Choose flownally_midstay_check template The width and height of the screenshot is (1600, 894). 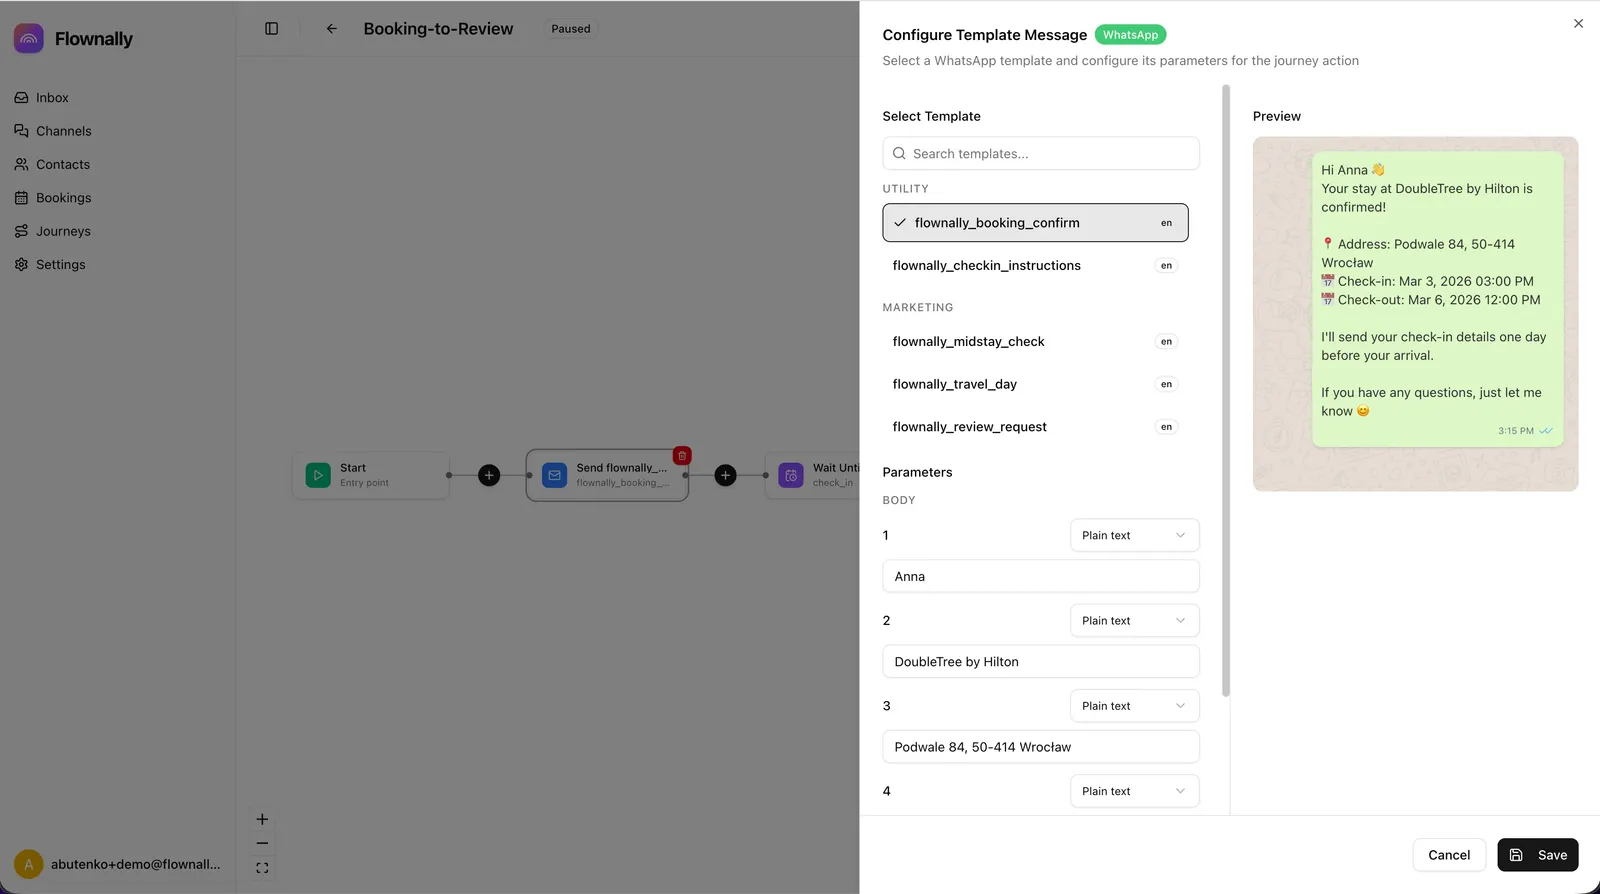[x=1035, y=341]
